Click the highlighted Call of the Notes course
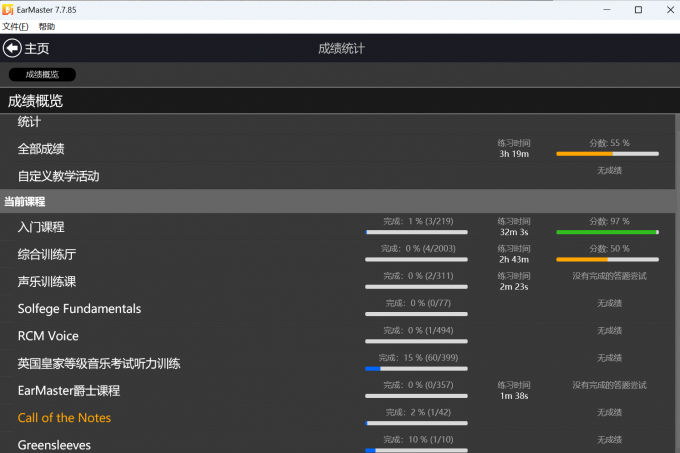The height and width of the screenshot is (453, 680). coord(64,418)
